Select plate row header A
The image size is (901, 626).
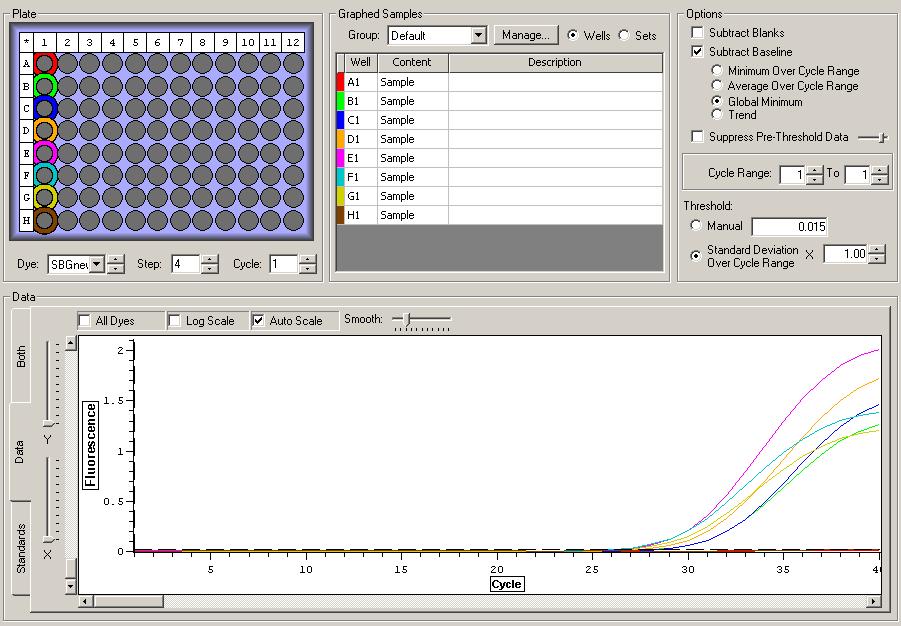[26, 63]
